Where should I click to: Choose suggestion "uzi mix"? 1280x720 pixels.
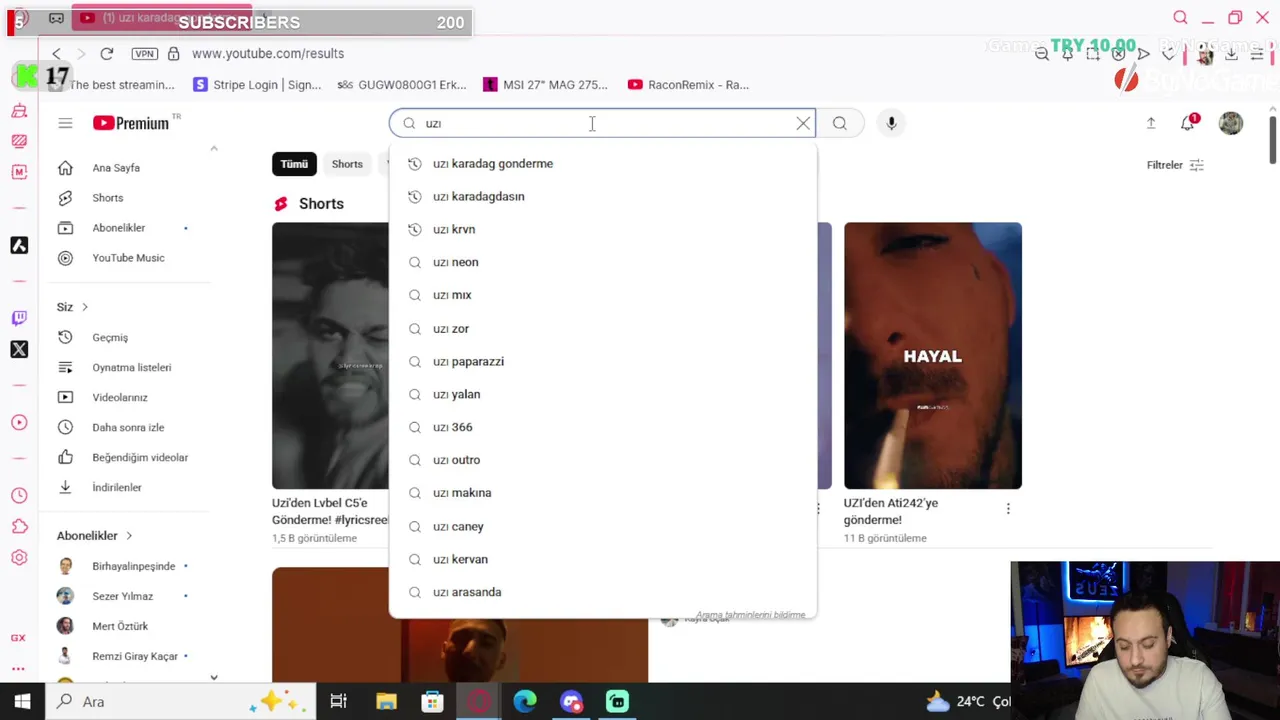point(603,295)
